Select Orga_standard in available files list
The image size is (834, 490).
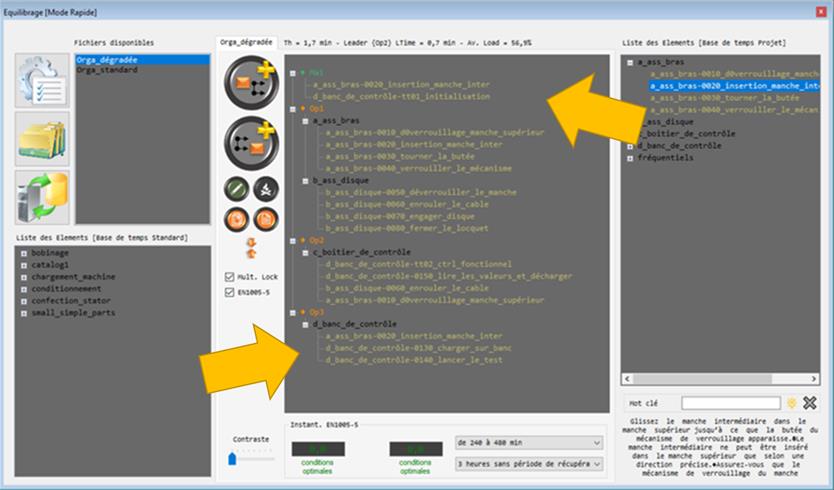(107, 70)
